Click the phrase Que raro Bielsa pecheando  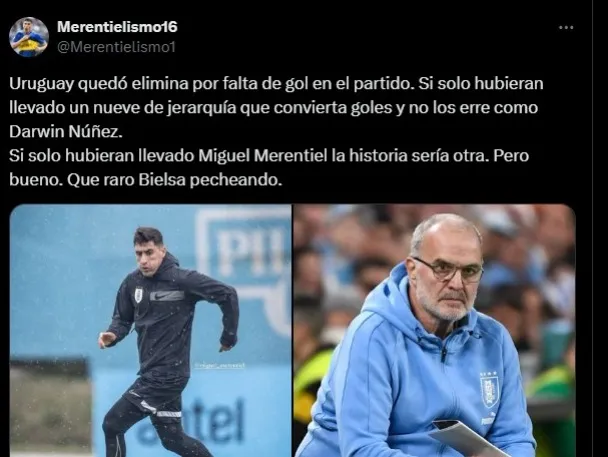click(174, 180)
